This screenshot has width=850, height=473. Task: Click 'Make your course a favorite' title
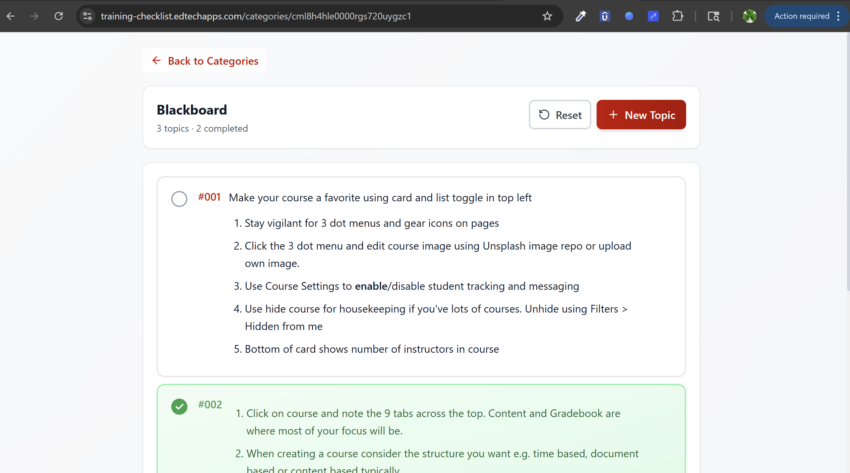click(x=380, y=198)
